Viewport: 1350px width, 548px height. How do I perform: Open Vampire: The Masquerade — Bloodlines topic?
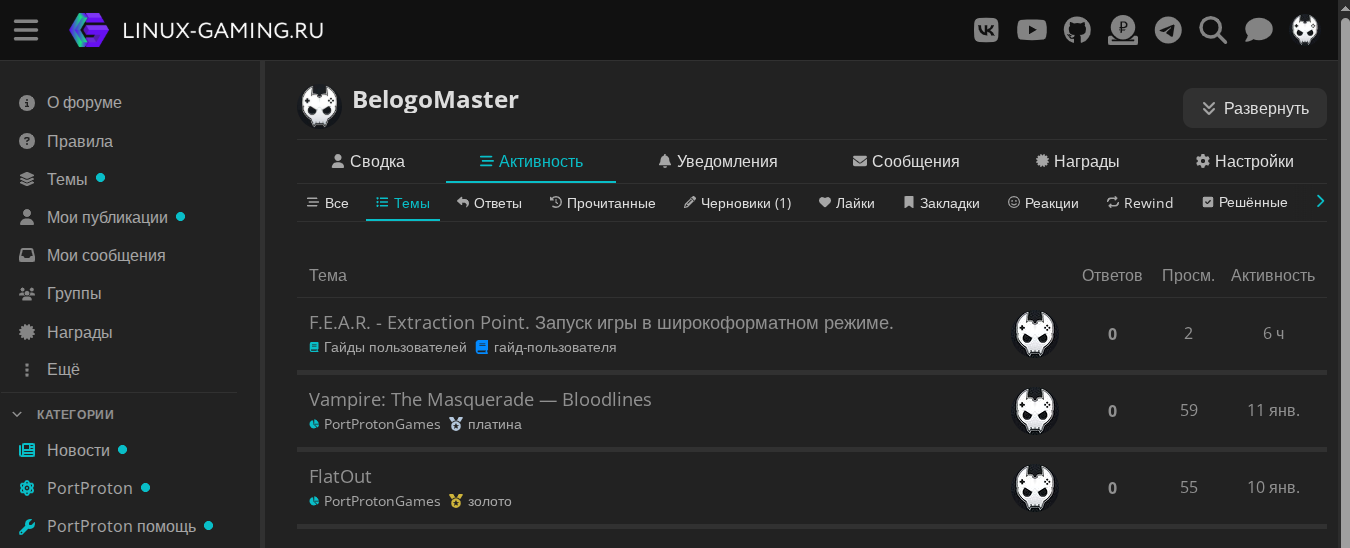pyautogui.click(x=480, y=400)
